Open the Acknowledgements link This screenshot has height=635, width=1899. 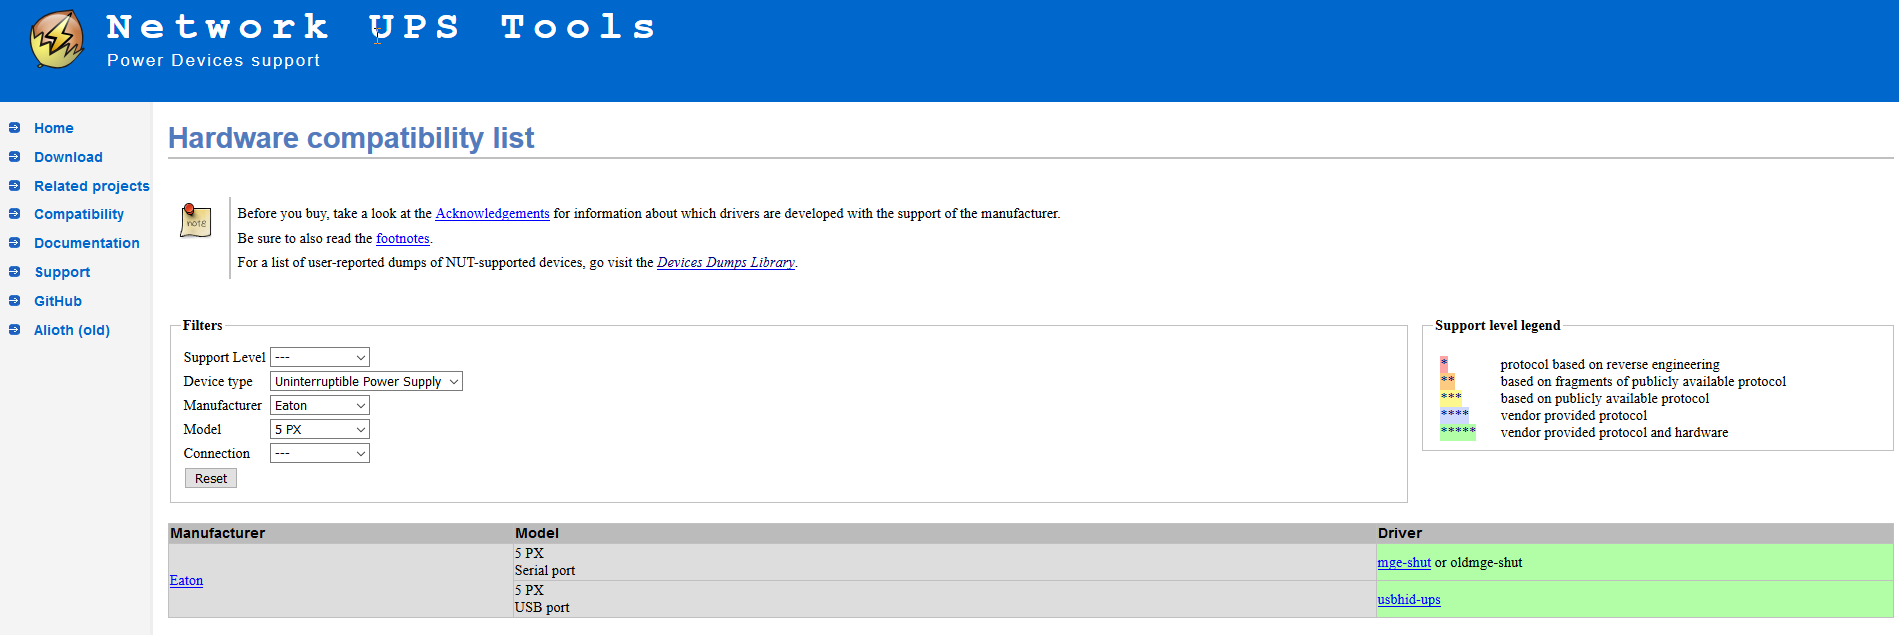pyautogui.click(x=492, y=213)
